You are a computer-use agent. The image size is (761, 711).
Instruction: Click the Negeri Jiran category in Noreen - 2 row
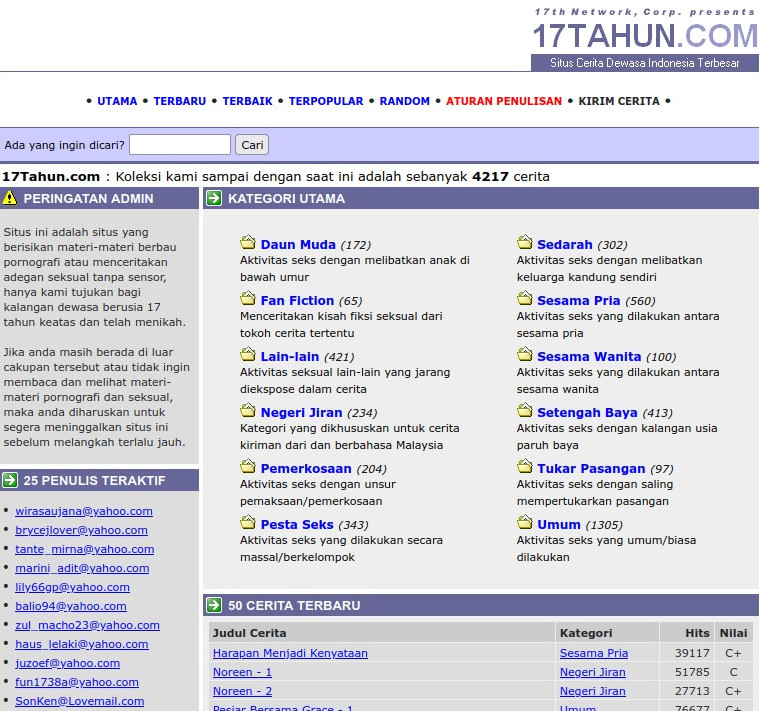593,691
